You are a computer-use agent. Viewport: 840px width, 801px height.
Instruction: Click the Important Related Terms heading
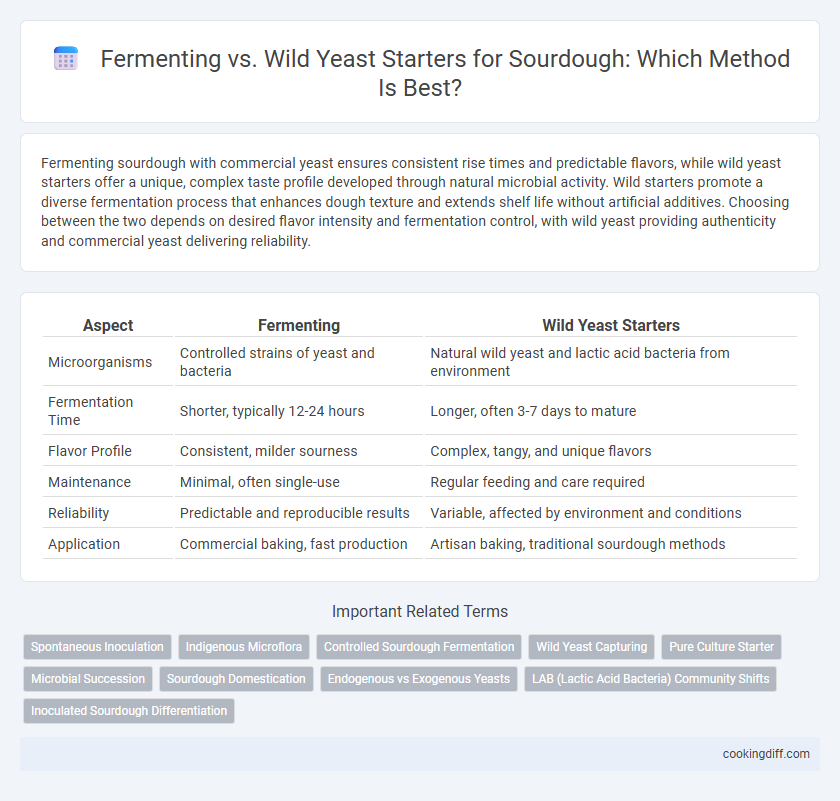[419, 611]
